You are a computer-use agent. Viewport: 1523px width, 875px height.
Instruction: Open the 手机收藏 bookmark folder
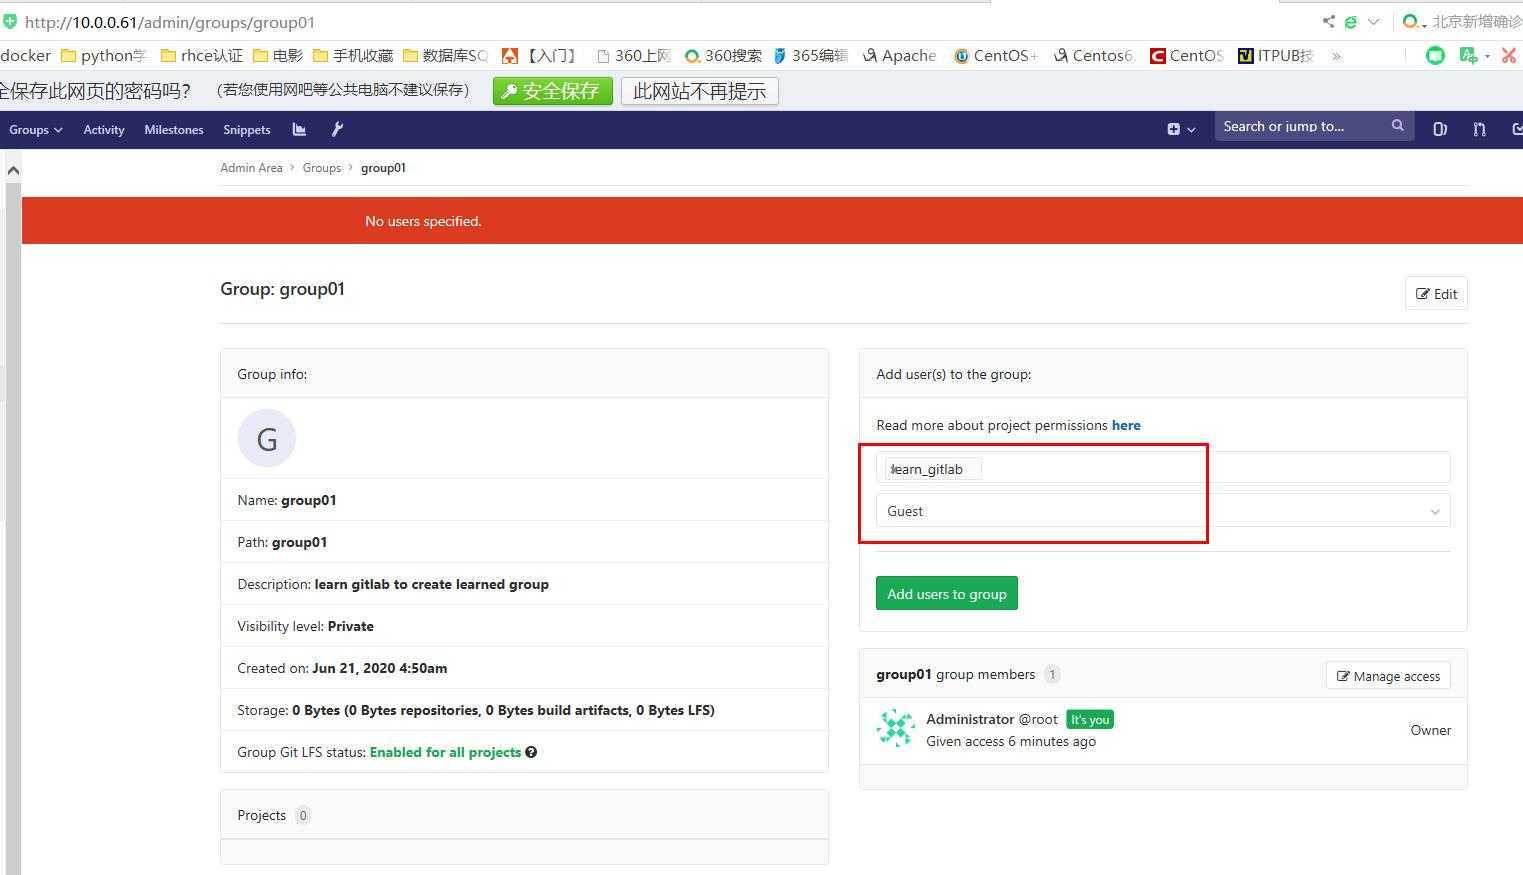point(353,56)
